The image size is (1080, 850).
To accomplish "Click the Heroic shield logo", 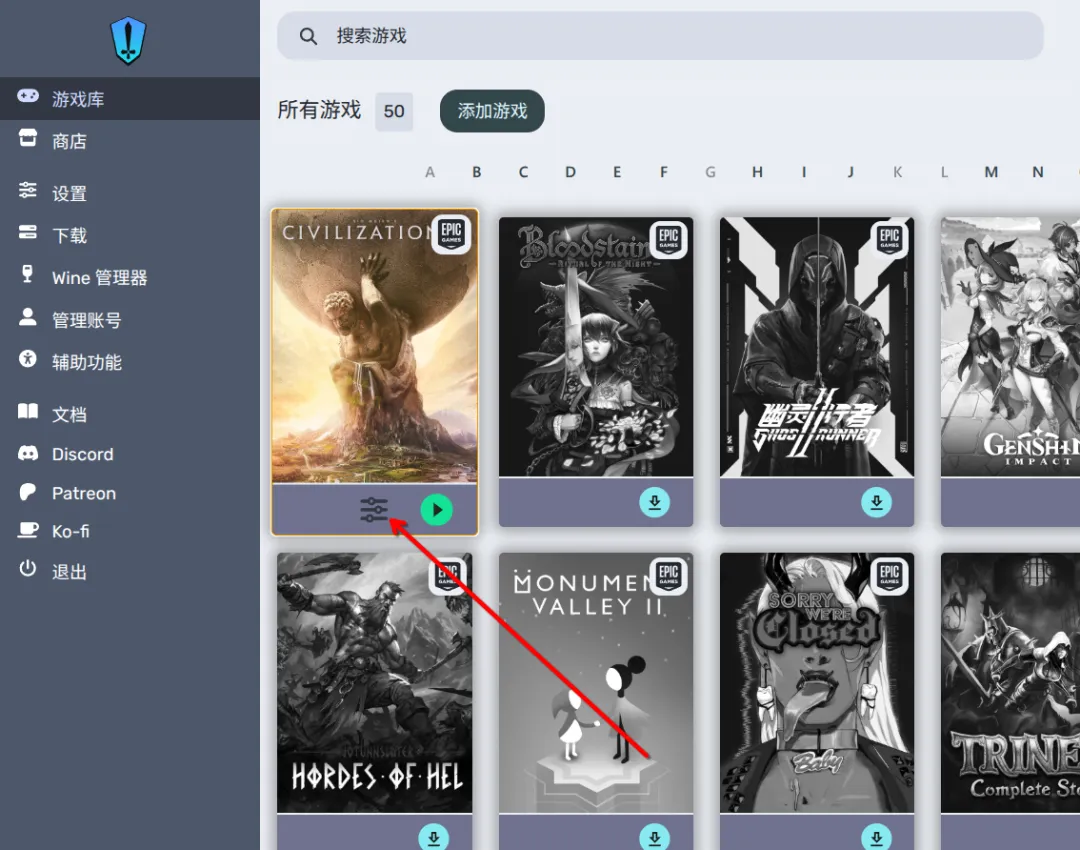I will point(128,41).
